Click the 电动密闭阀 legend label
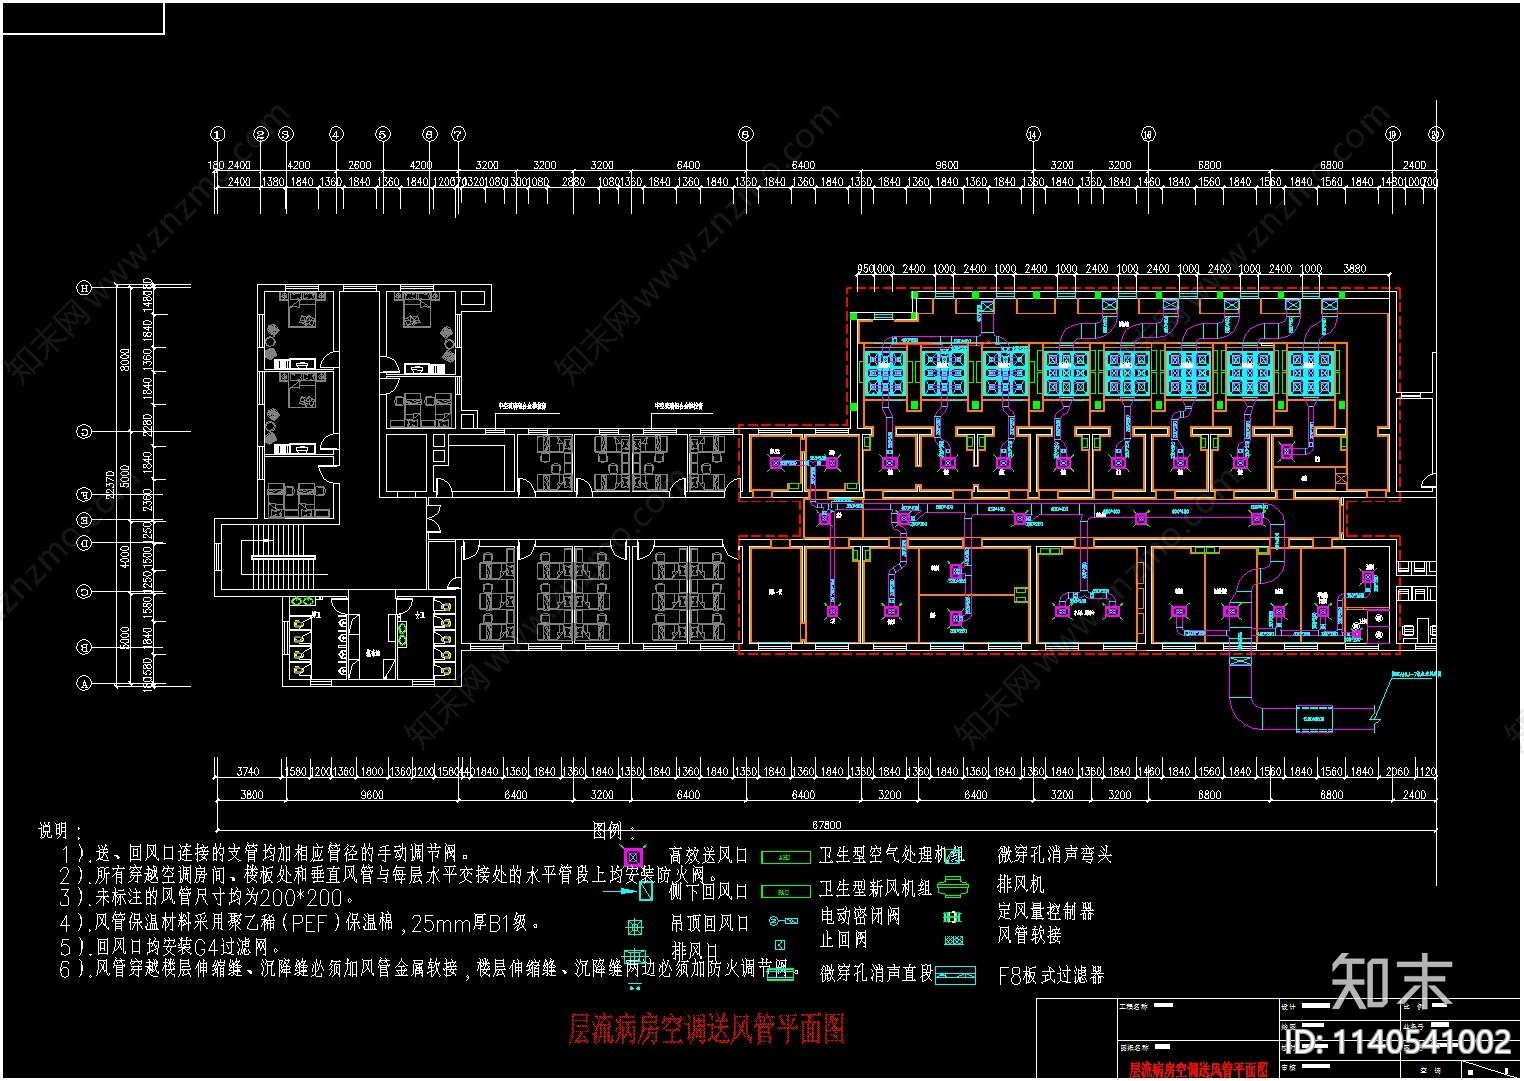Viewport: 1524px width, 1081px height. pyautogui.click(x=860, y=916)
